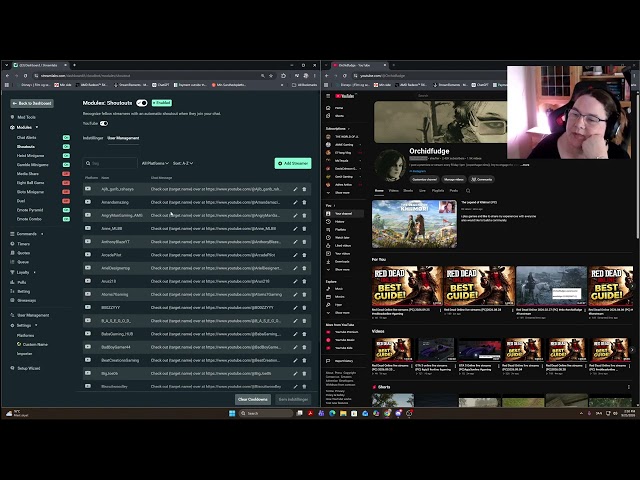Click the Chrome icon in the Windows taskbar
The height and width of the screenshot is (480, 640).
tap(387, 413)
